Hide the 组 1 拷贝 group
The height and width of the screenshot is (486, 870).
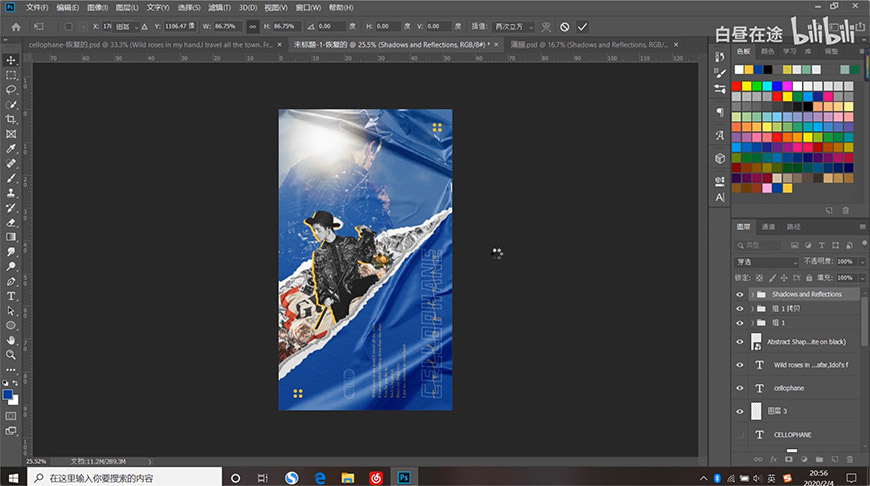740,308
